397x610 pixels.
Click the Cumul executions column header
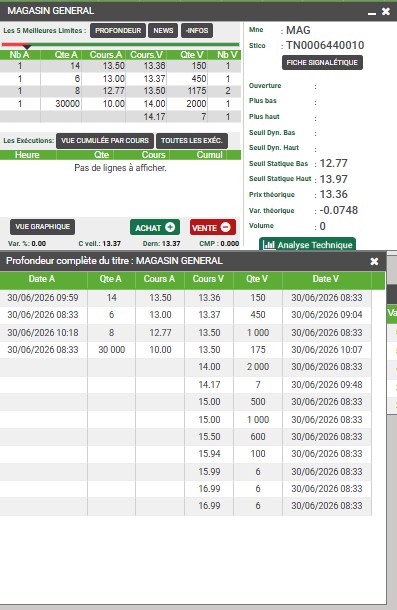209,155
